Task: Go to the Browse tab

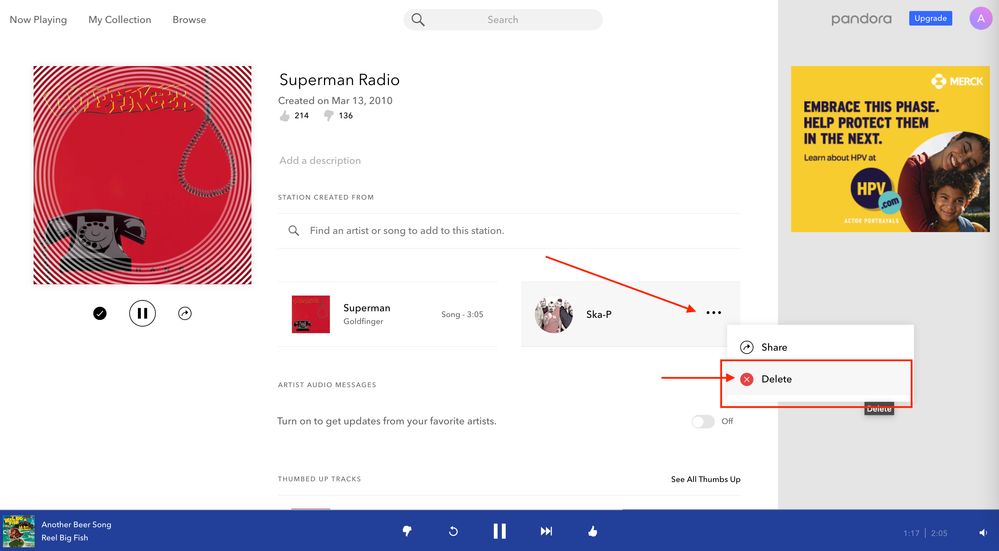Action: [189, 19]
